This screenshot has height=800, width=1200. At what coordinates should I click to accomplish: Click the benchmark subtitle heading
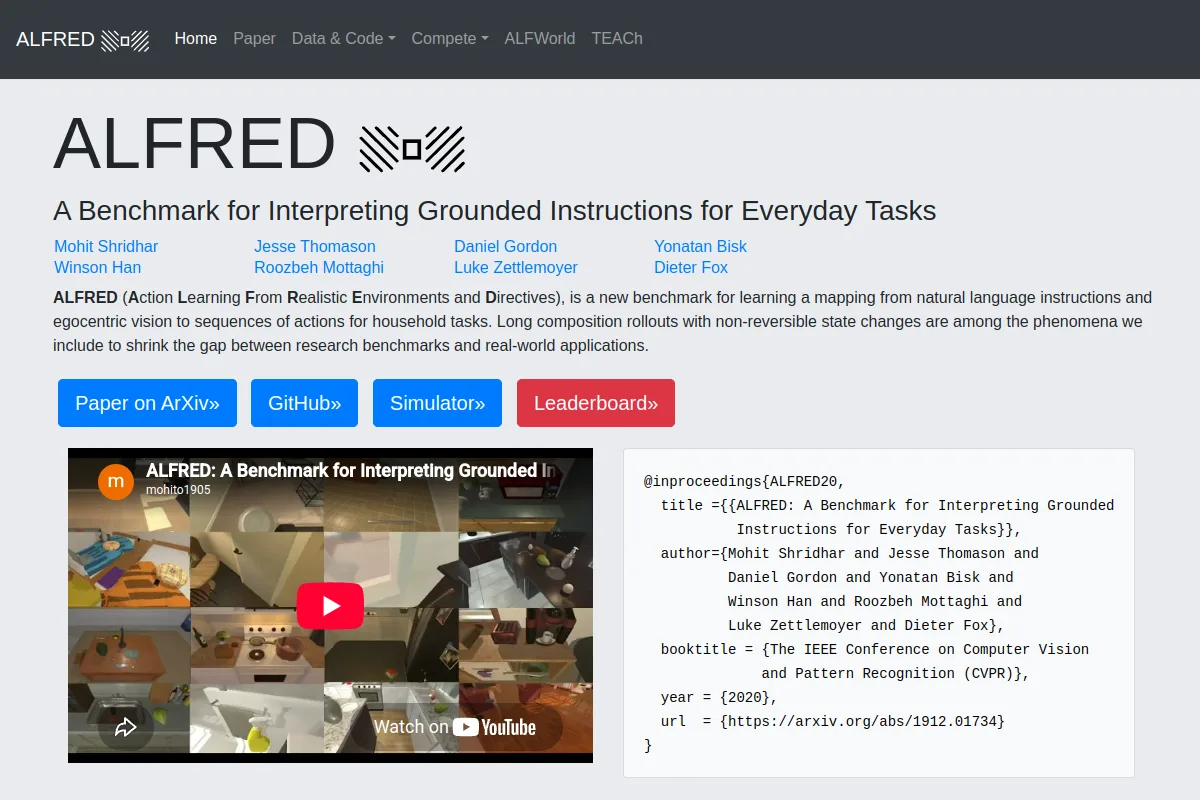tap(494, 211)
